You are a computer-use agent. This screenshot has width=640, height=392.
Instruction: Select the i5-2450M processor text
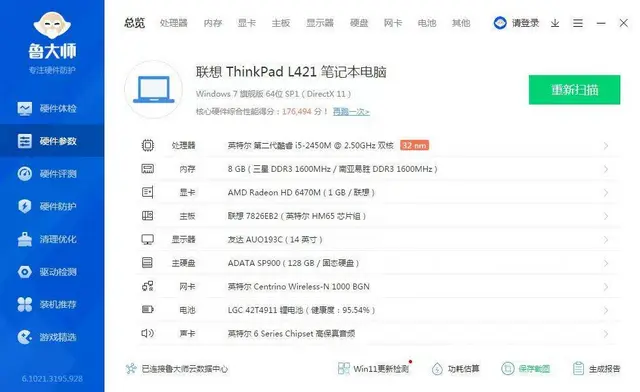(x=311, y=145)
